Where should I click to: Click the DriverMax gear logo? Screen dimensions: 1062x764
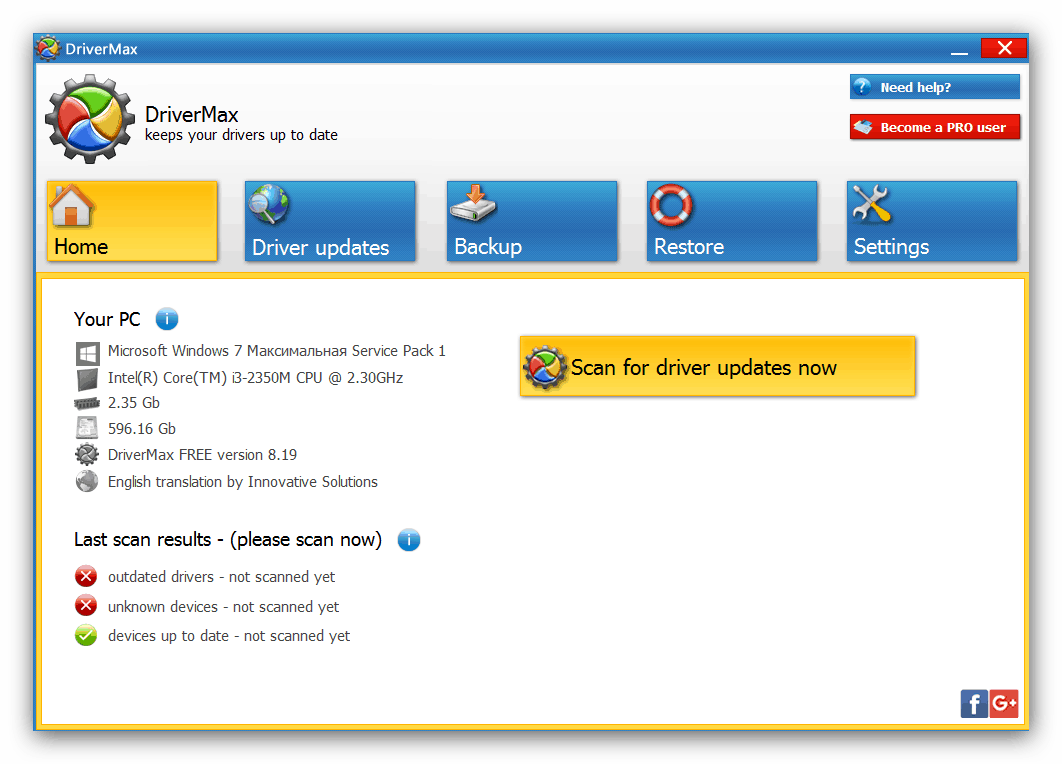point(92,119)
